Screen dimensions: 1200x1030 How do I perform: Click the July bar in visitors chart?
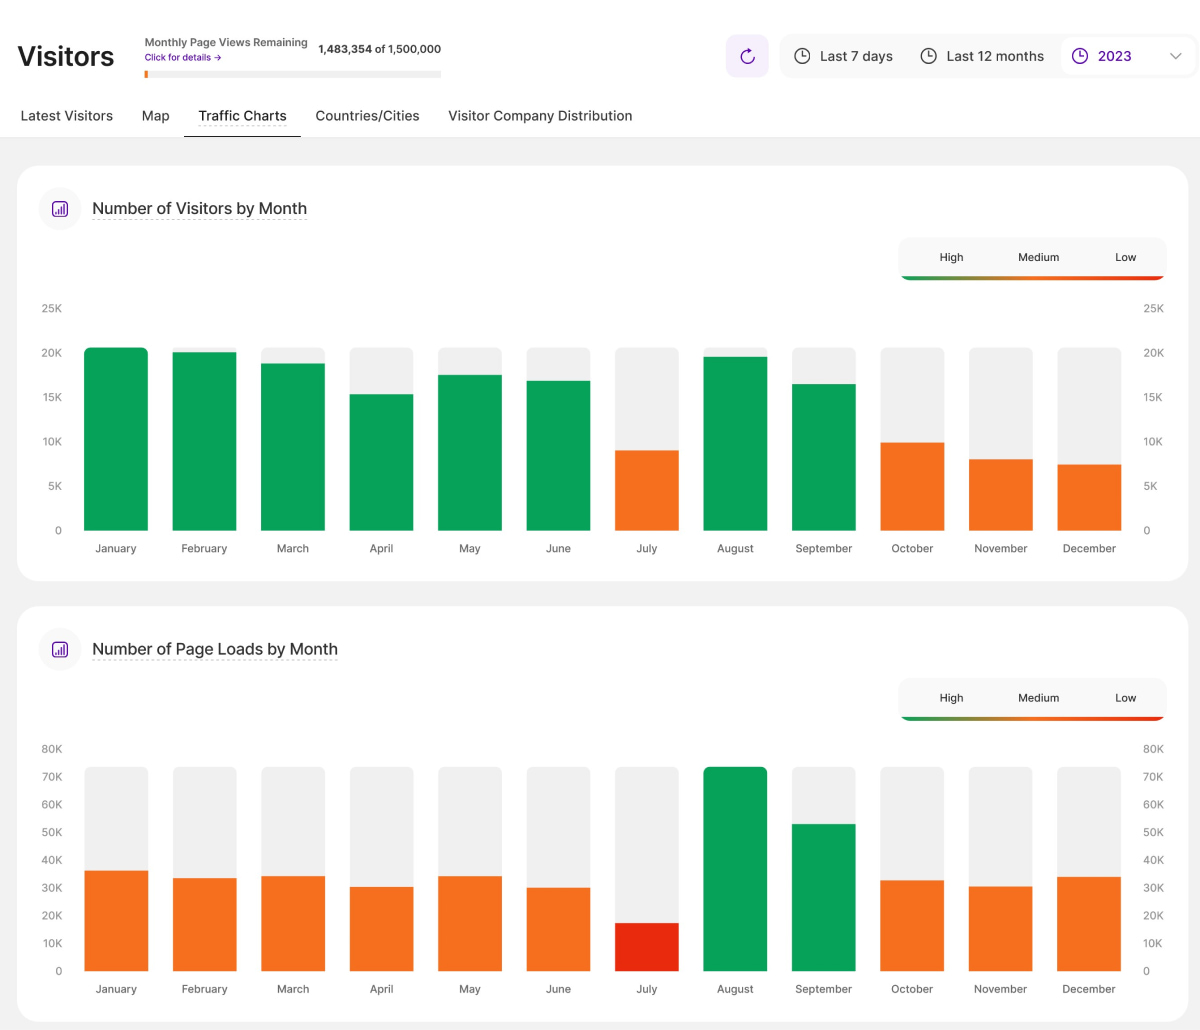[647, 490]
